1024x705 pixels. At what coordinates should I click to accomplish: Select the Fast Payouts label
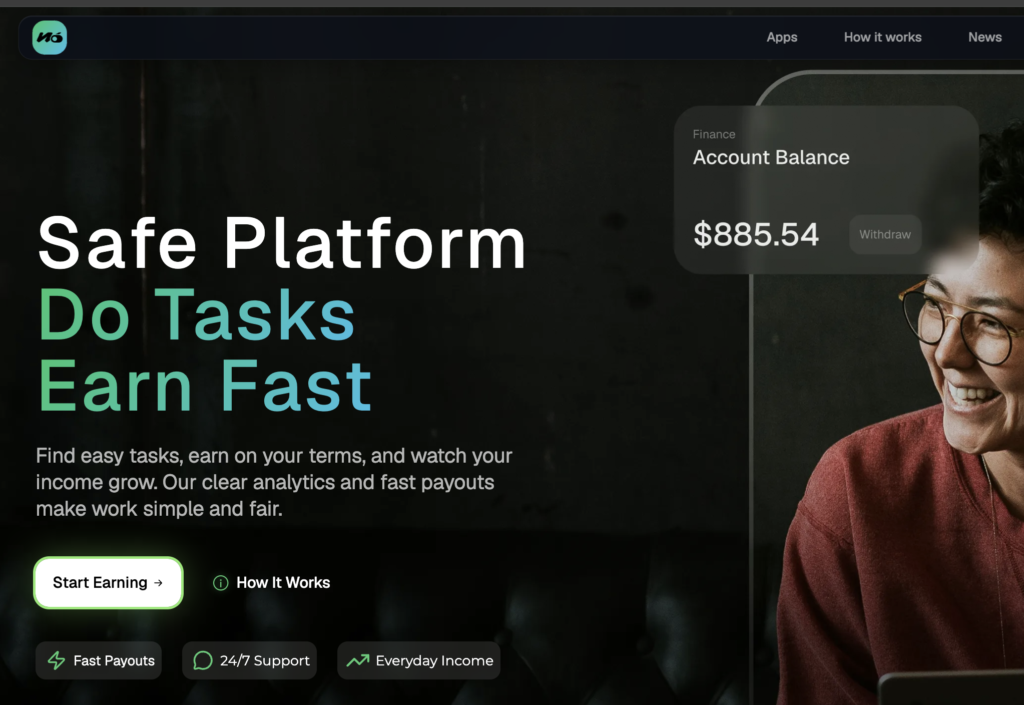pyautogui.click(x=114, y=661)
